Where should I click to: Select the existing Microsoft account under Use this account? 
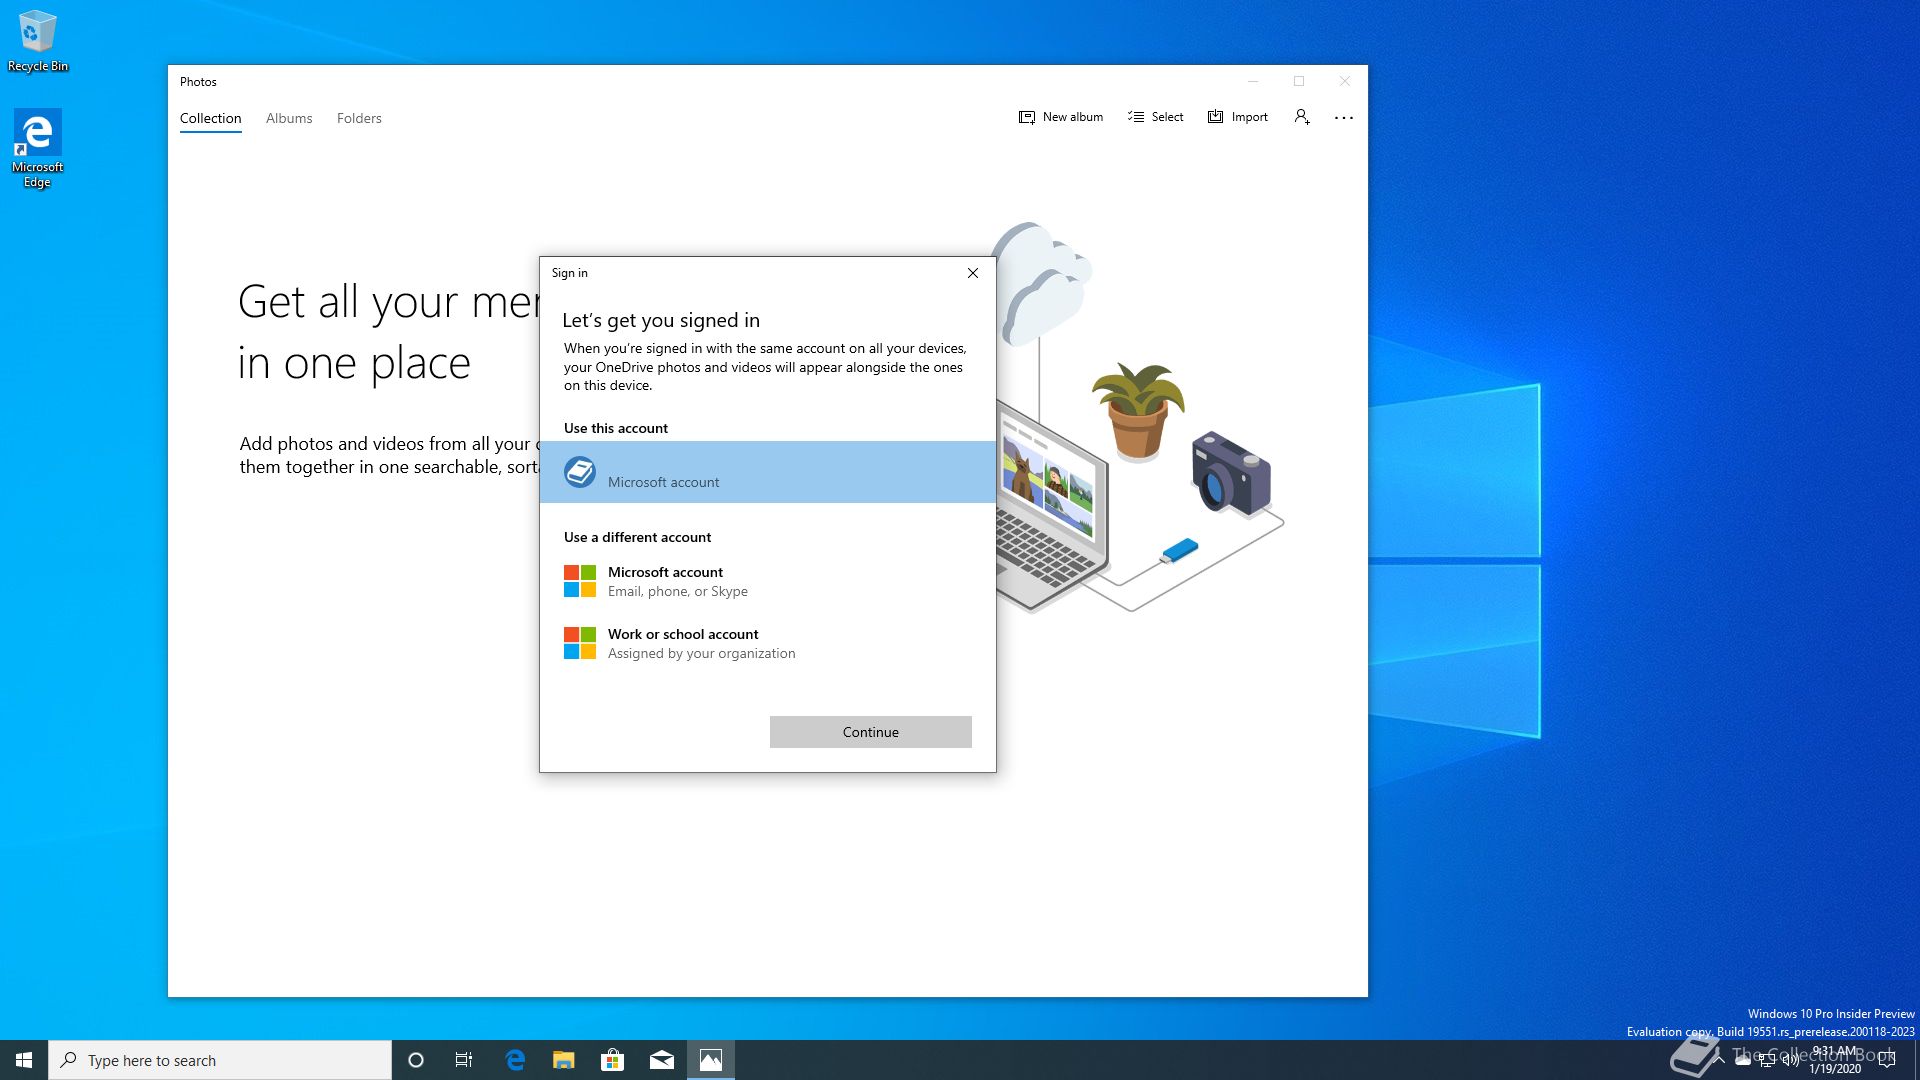point(768,472)
